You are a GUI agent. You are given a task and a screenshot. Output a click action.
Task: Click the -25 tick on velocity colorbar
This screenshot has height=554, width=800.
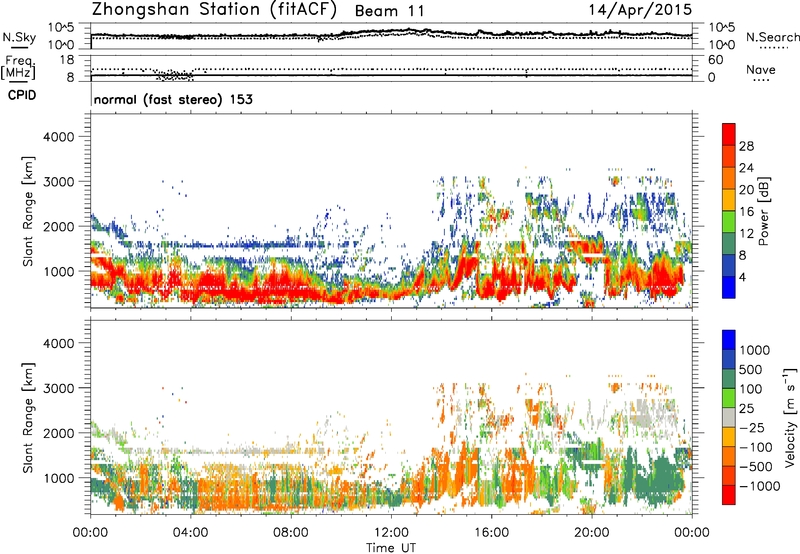754,427
